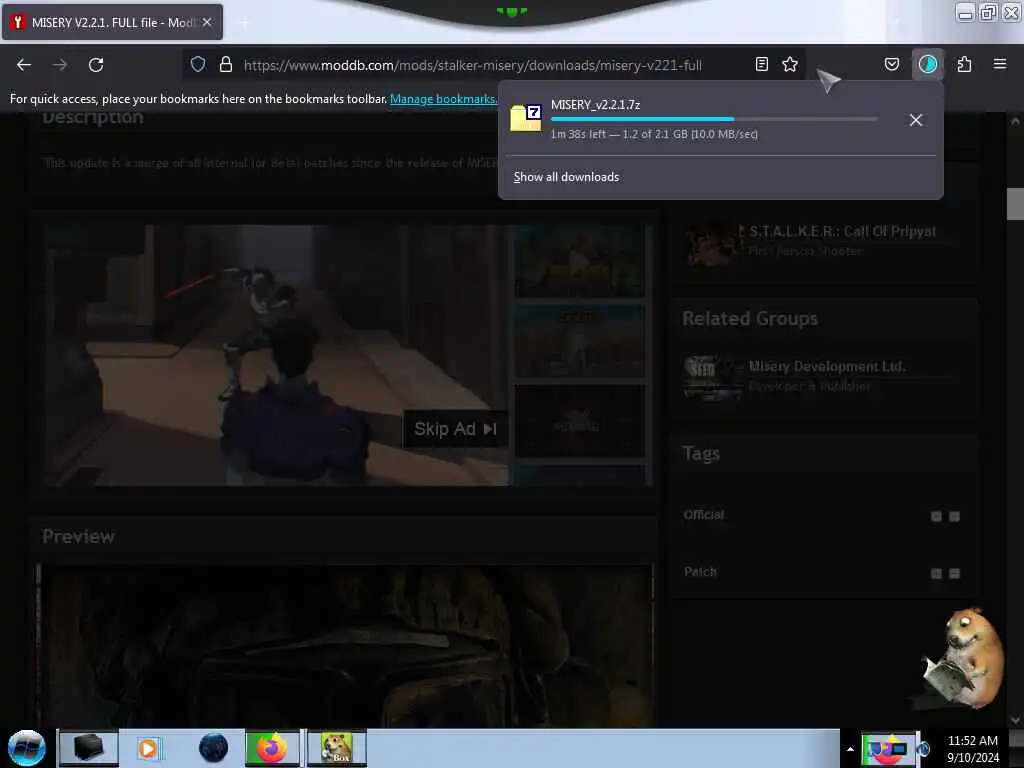Image resolution: width=1024 pixels, height=768 pixels.
Task: Cancel the MISERY_v2.2.1.7z download
Action: tap(916, 120)
